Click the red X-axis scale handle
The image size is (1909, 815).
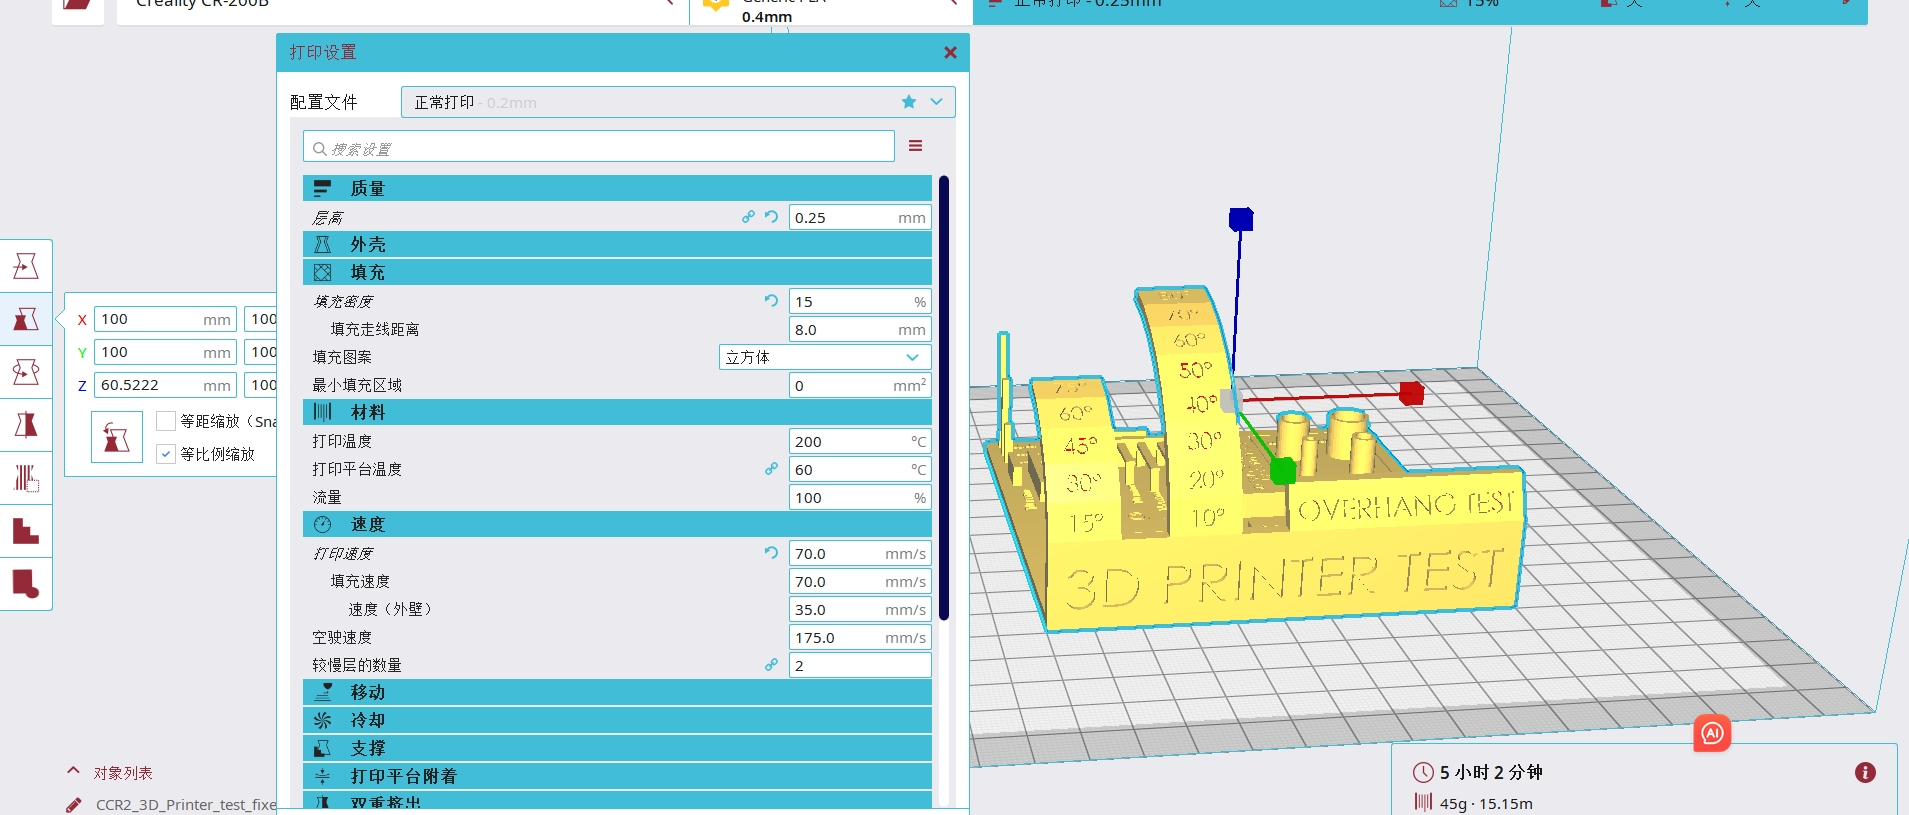[1411, 393]
